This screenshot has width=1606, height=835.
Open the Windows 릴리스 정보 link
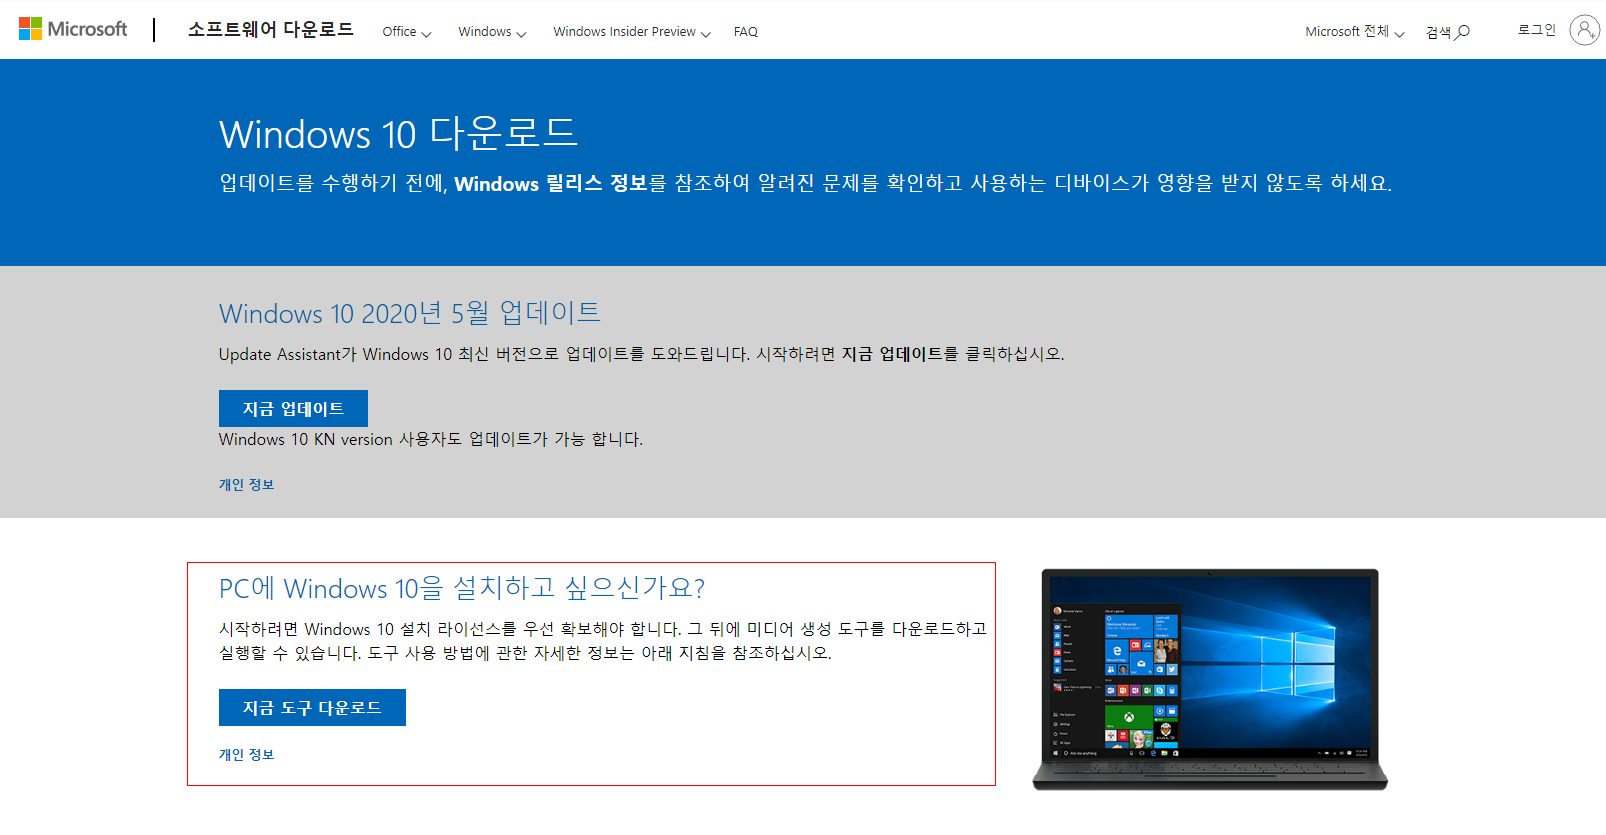pyautogui.click(x=551, y=183)
